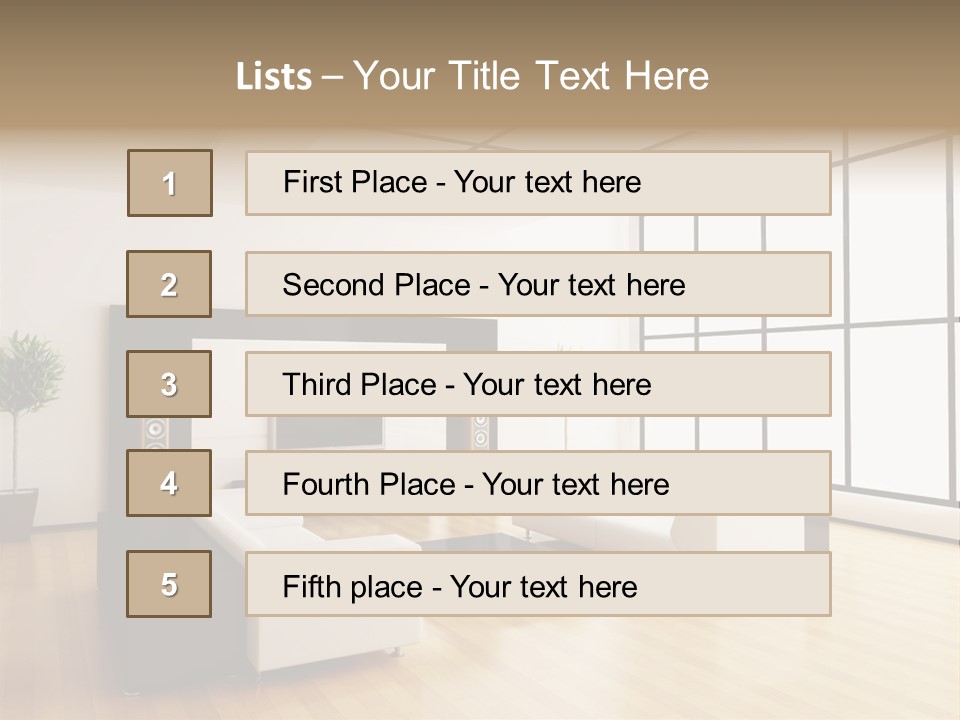Click the number 1 box

170,183
